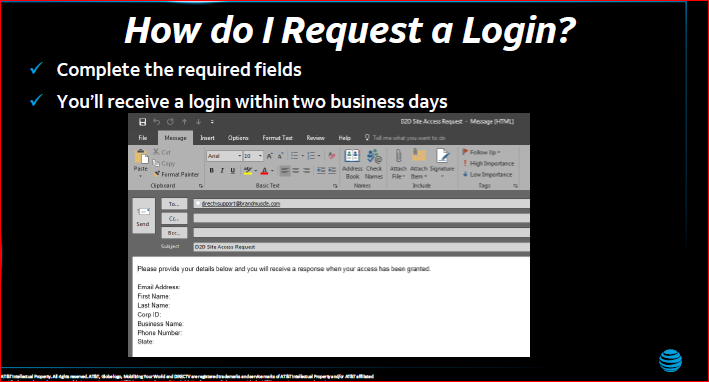Click the Previous Item up arrow

(x=184, y=122)
